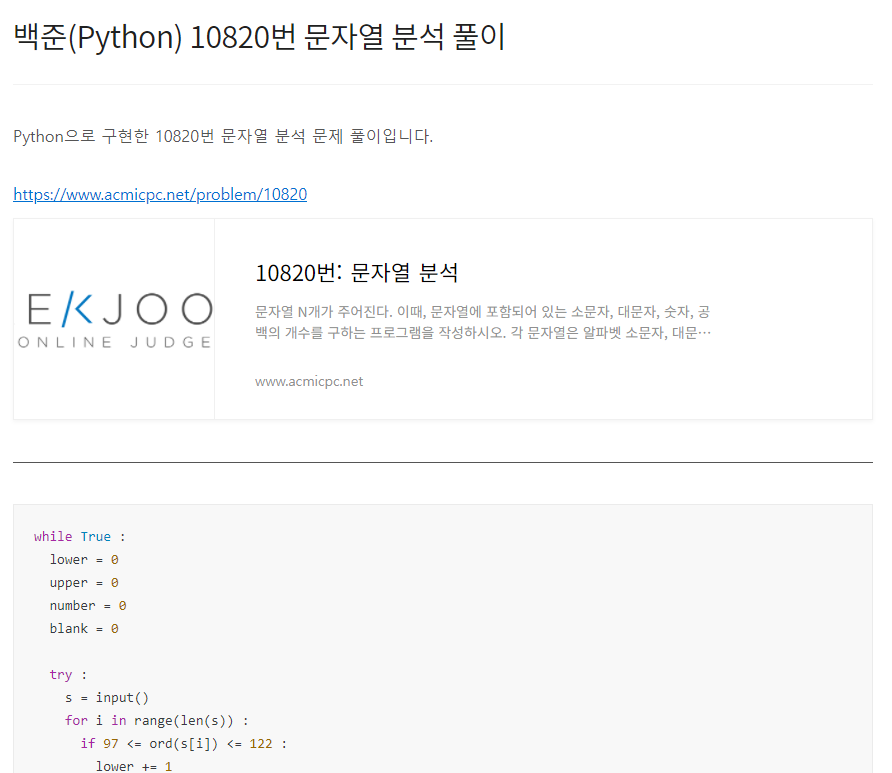Viewport: 892px width, 773px height.
Task: Open the '10820번: 문자열 분석' card title
Action: click(x=356, y=273)
